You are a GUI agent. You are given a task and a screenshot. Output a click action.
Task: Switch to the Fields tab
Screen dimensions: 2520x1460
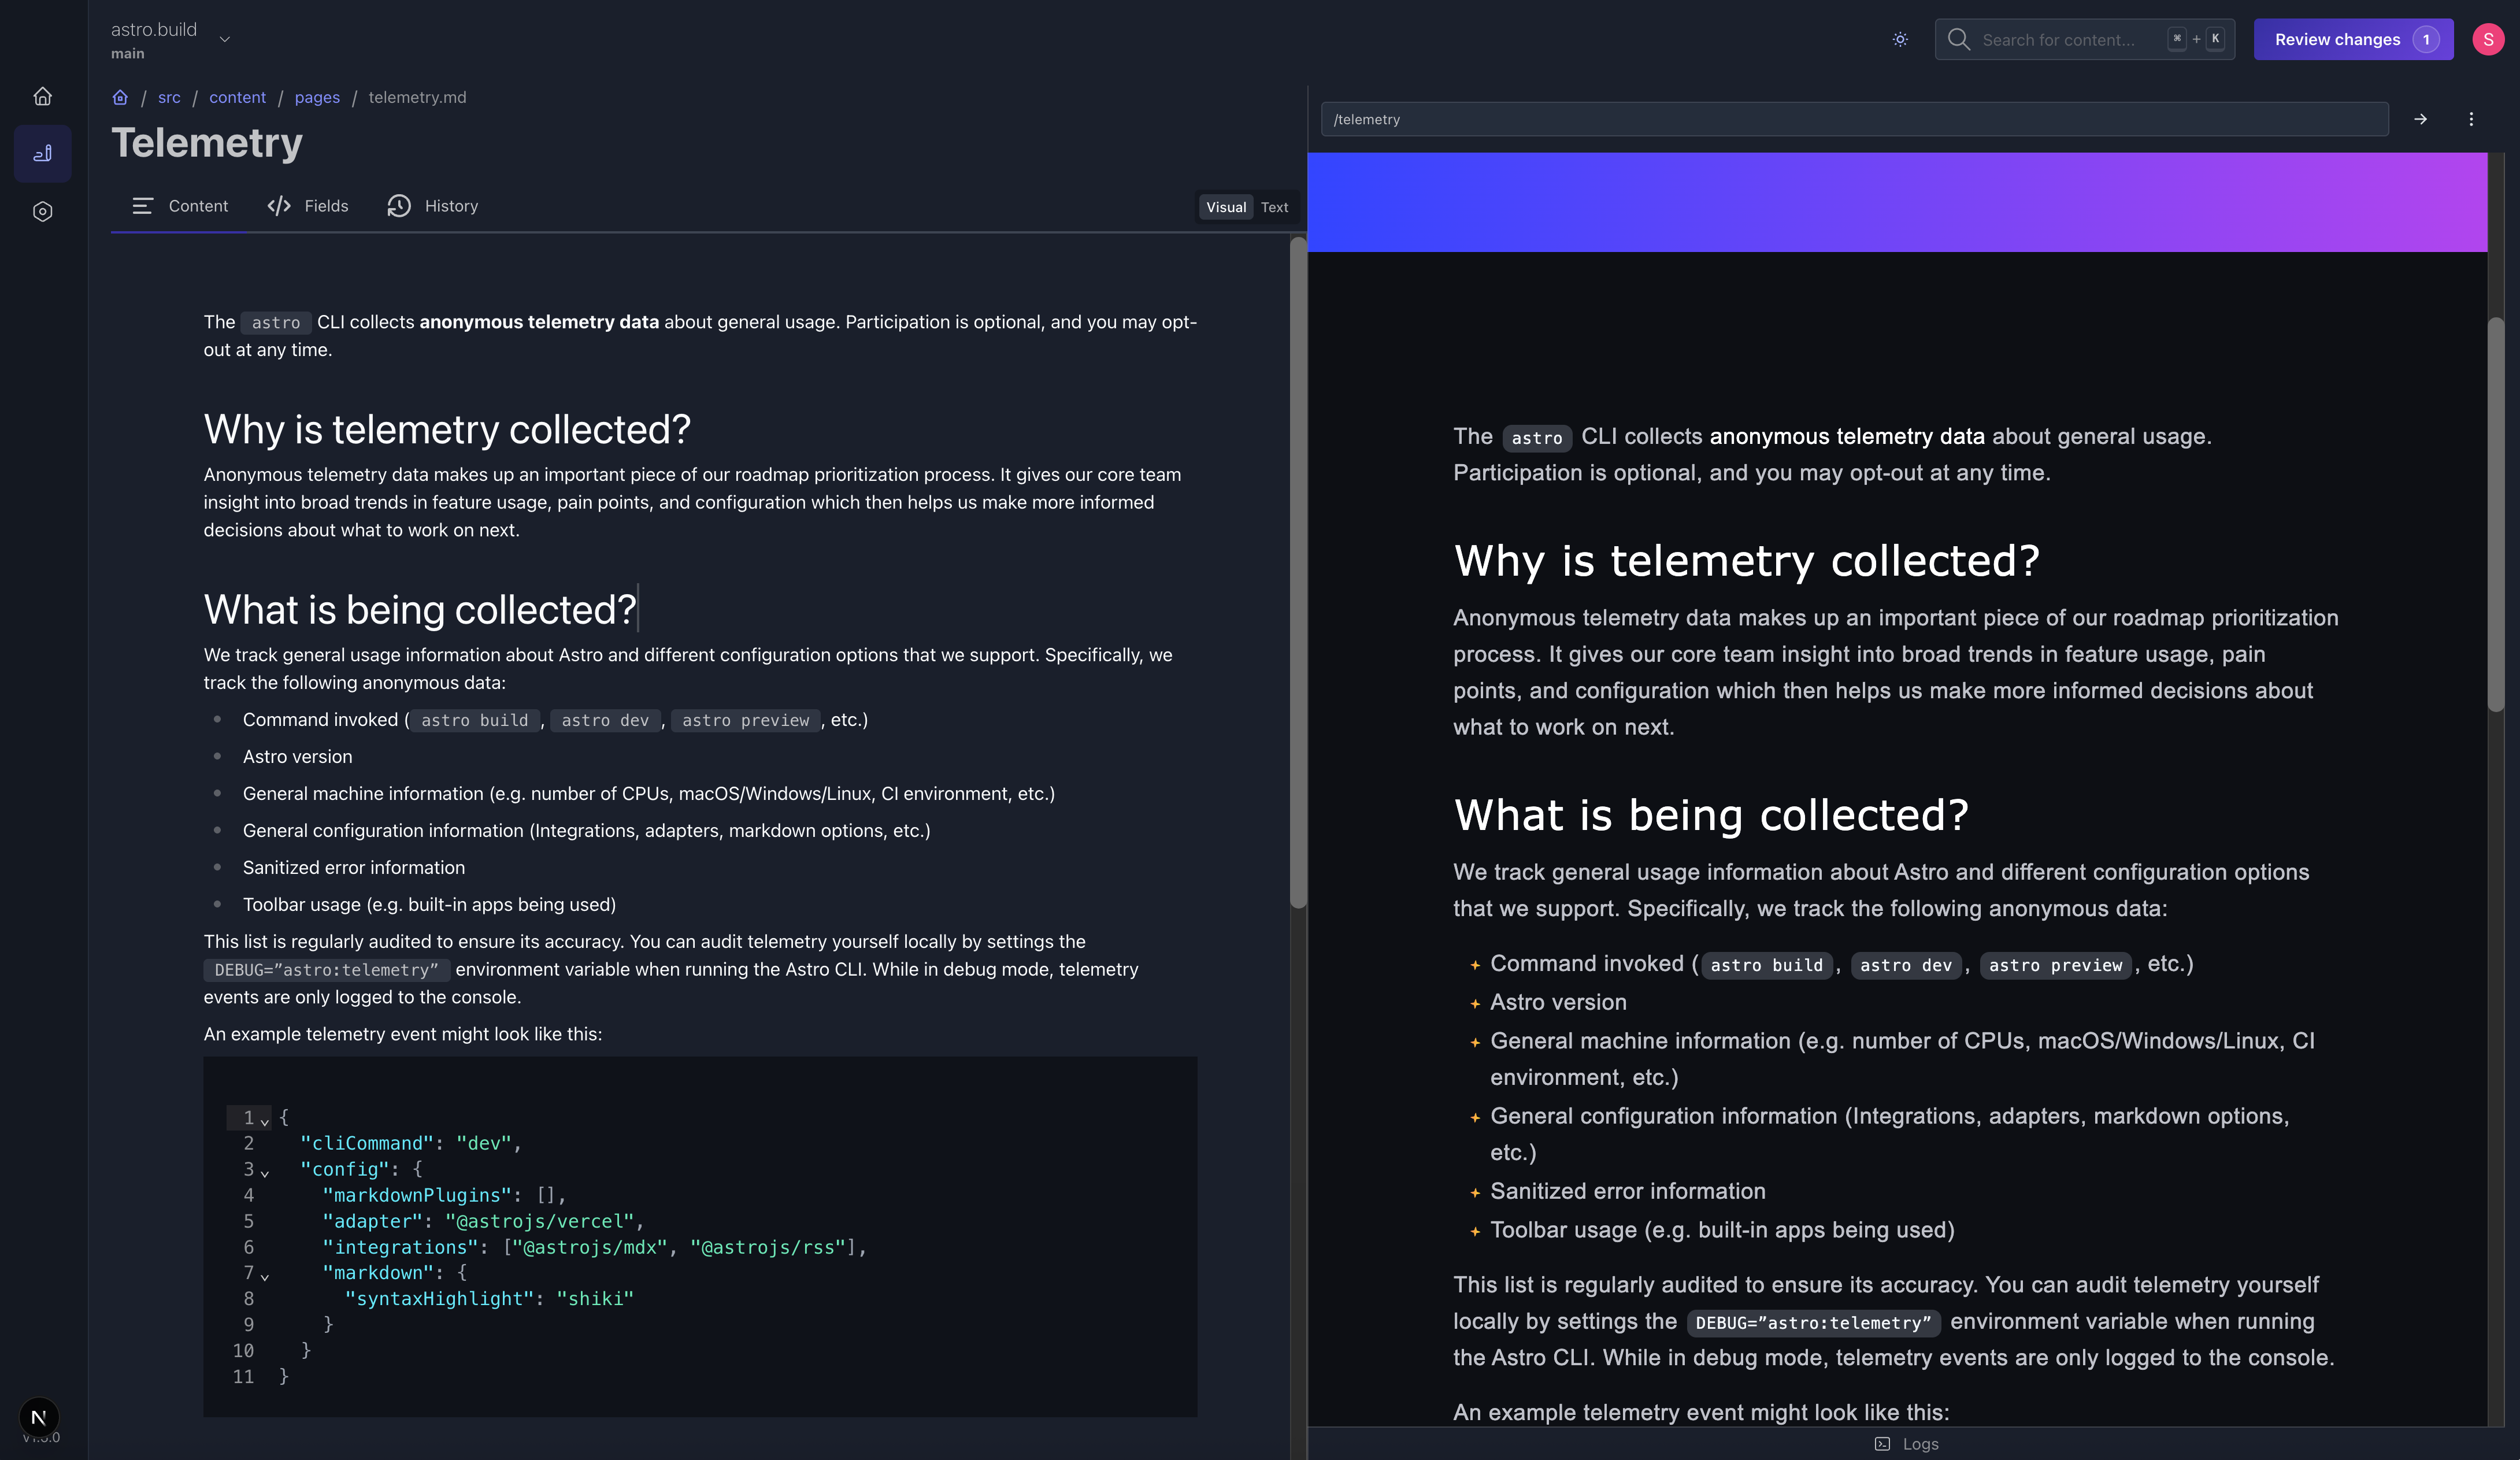pos(308,206)
